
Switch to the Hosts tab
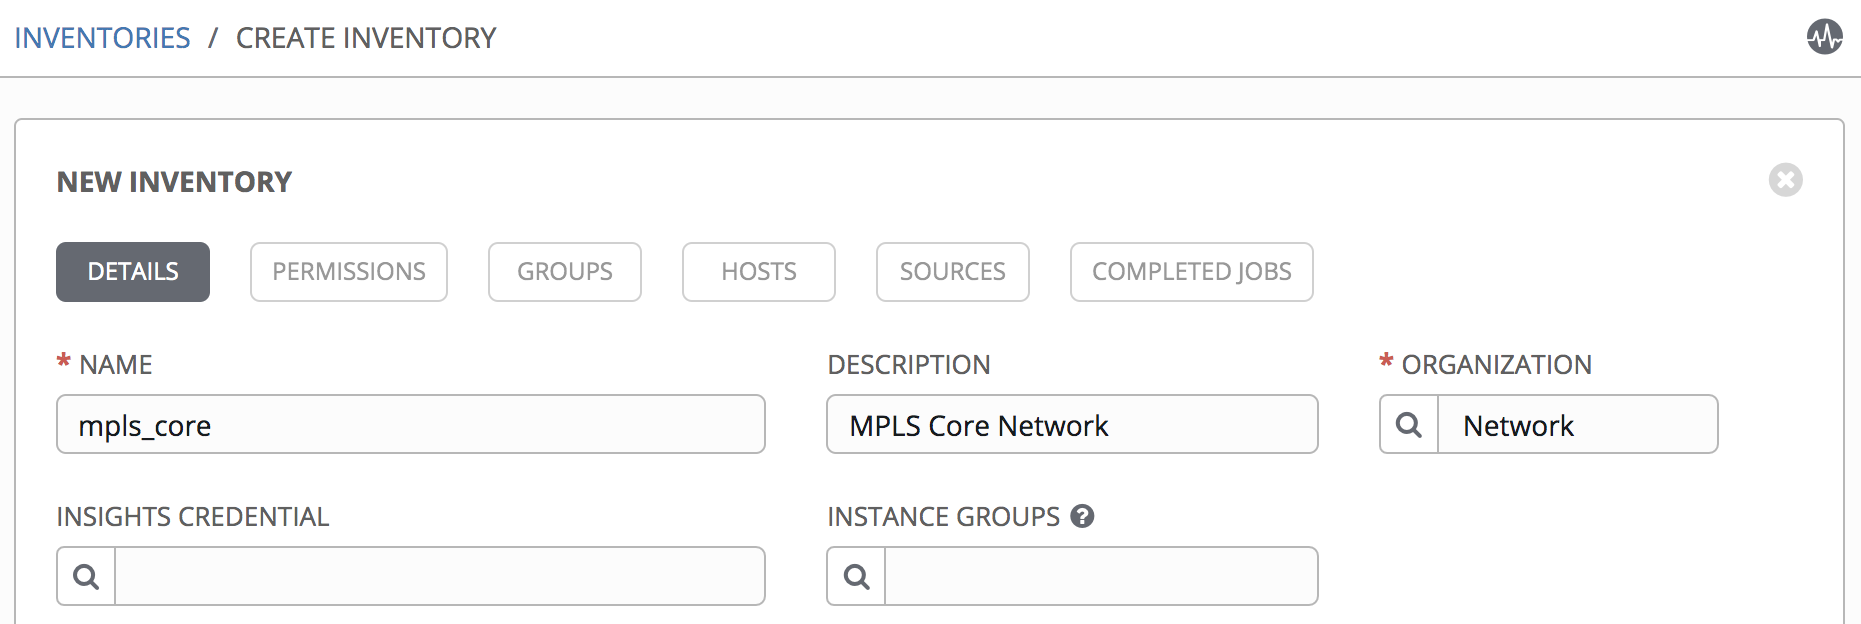click(759, 272)
